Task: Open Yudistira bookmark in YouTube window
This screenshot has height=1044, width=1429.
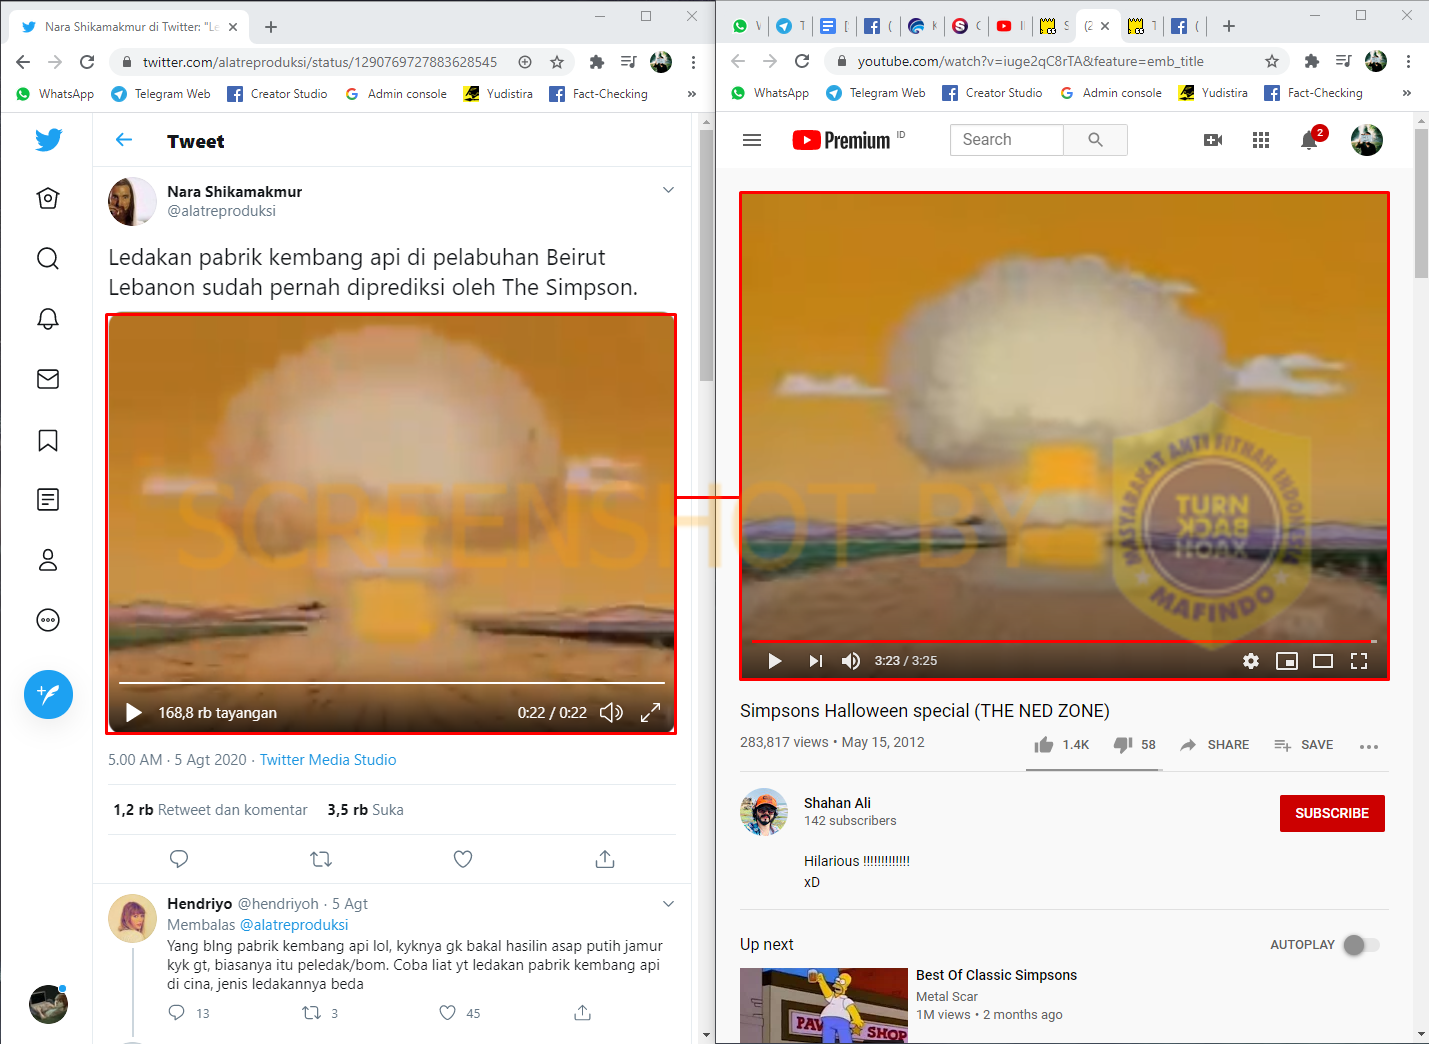Action: click(1213, 93)
